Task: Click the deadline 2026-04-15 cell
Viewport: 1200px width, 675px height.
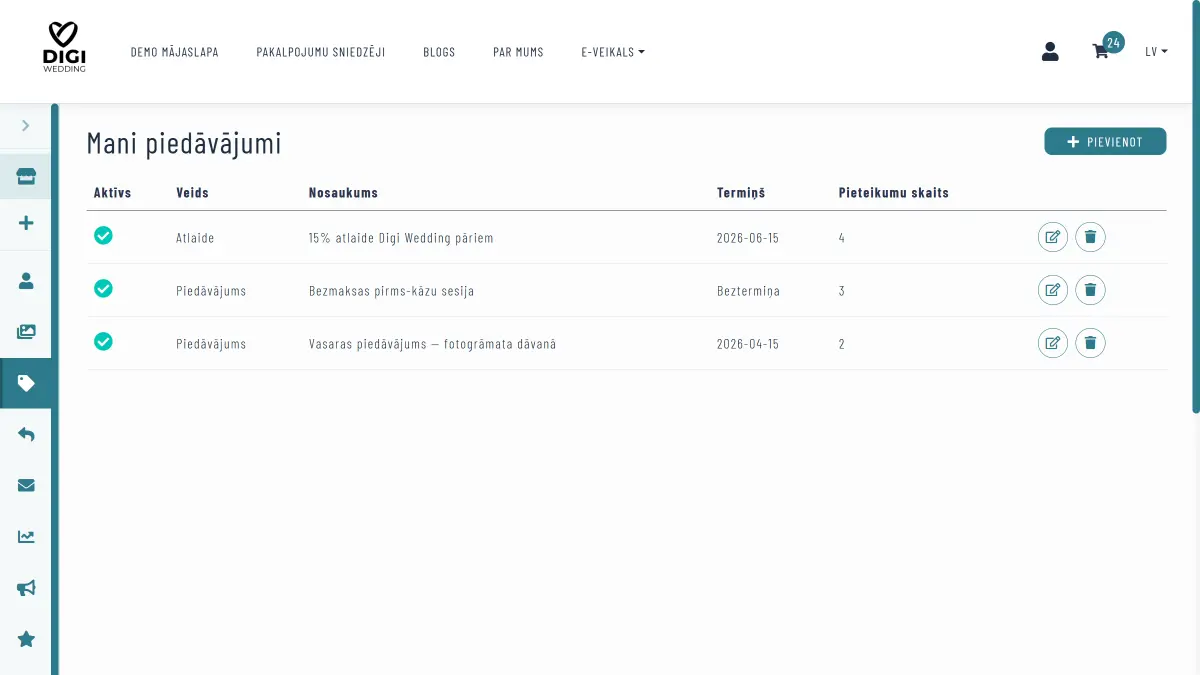Action: (x=748, y=344)
